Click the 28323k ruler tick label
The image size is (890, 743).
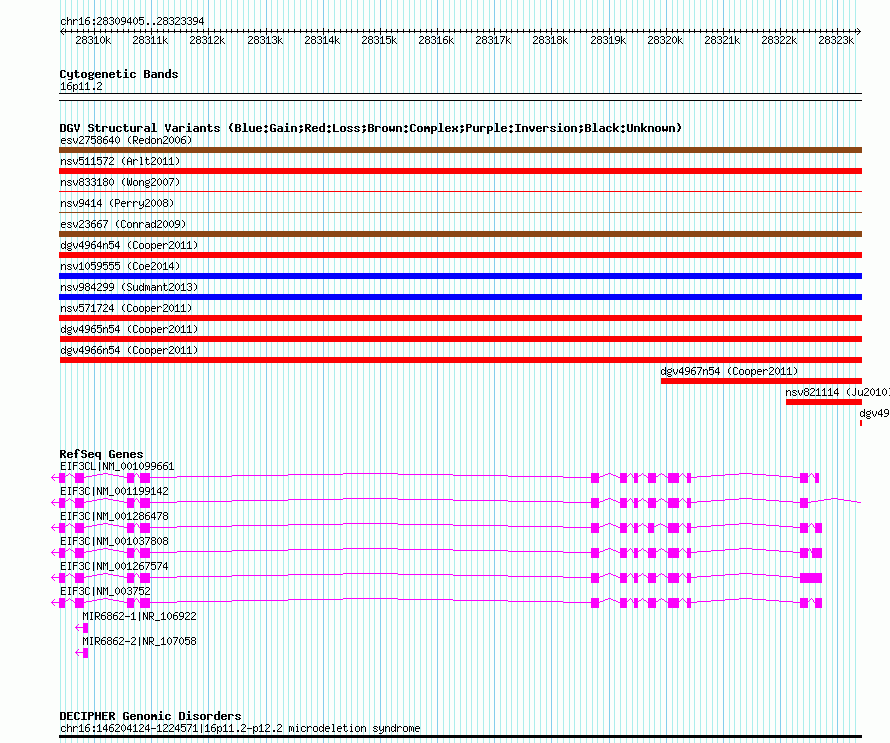836,40
